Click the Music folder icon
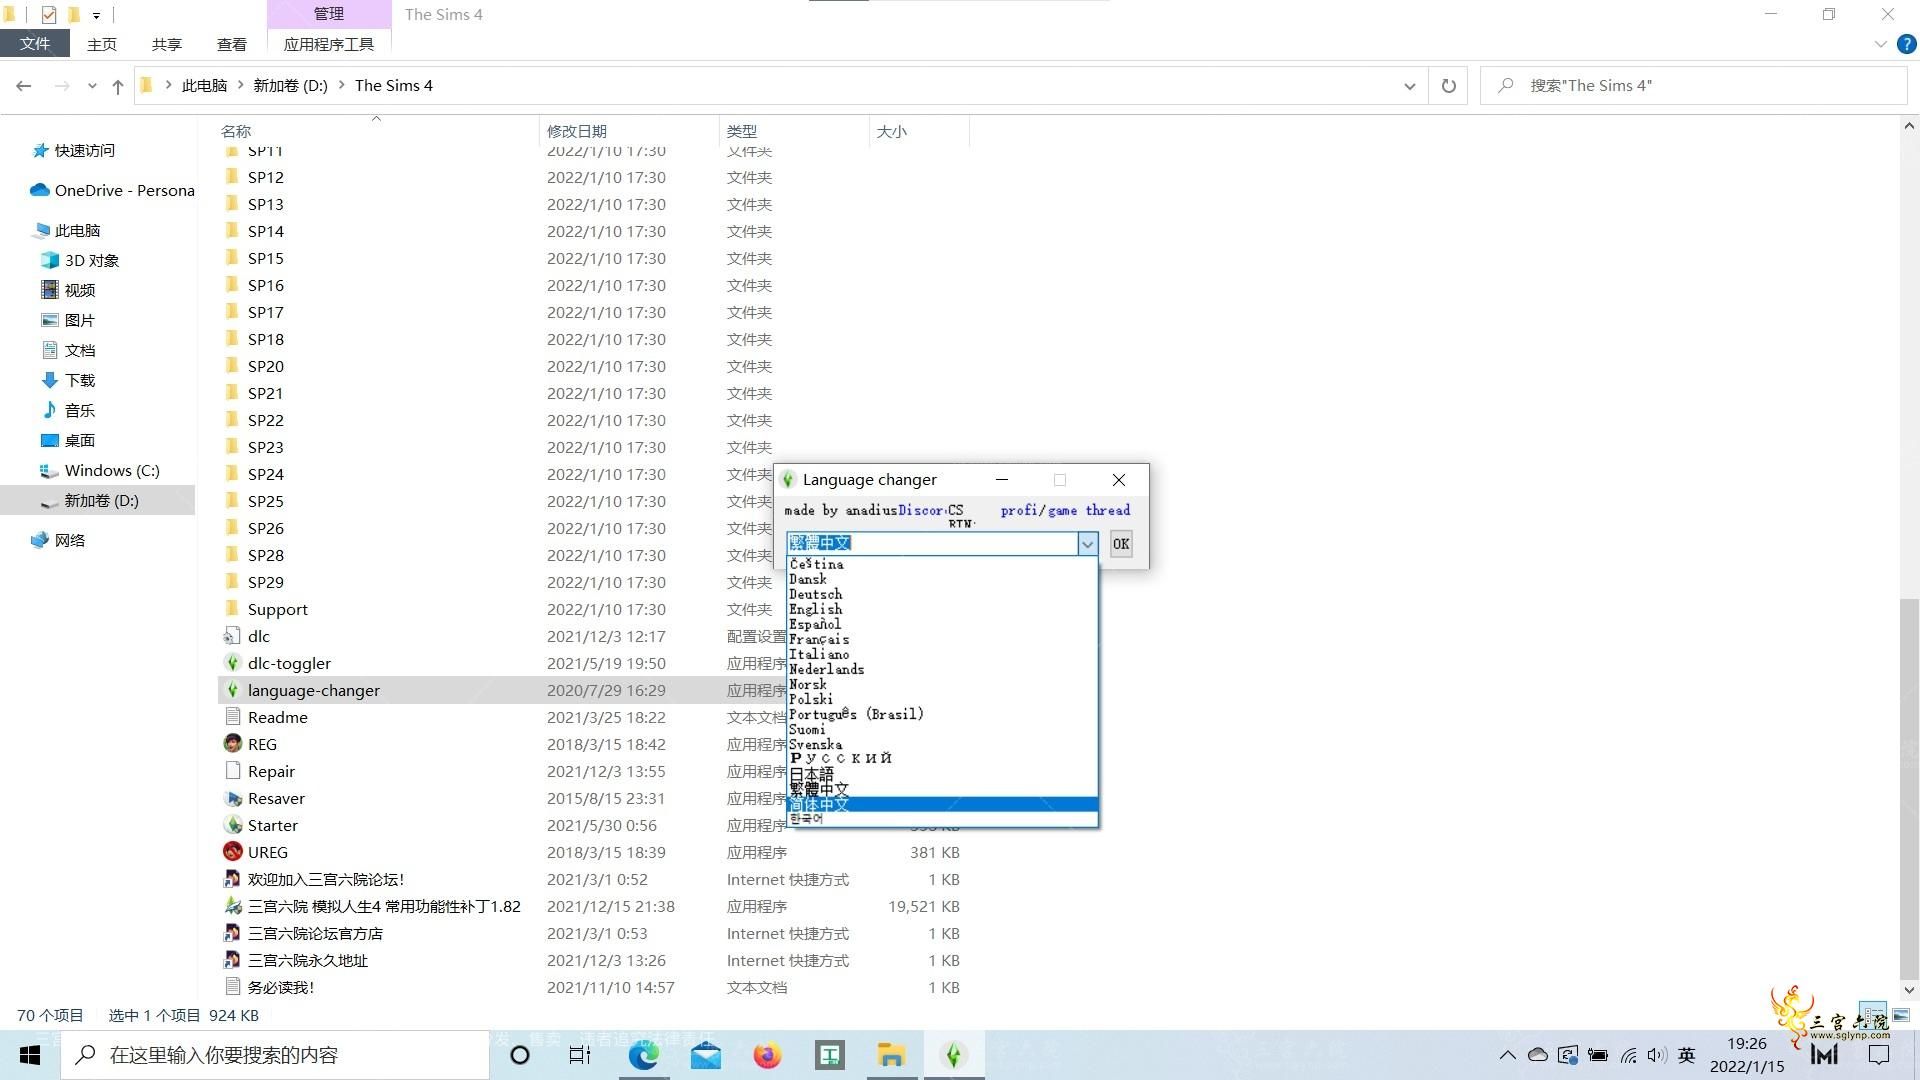1920x1080 pixels. [x=50, y=410]
